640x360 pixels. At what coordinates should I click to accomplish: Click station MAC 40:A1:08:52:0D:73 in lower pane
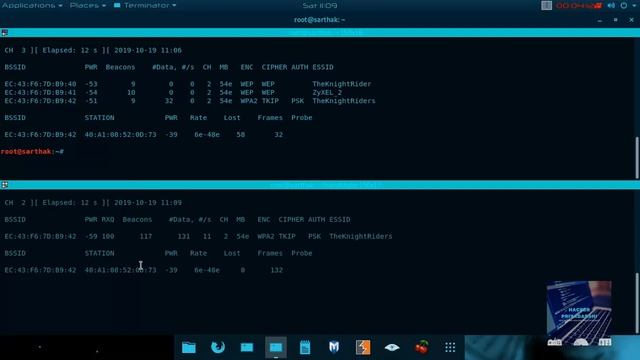point(120,270)
